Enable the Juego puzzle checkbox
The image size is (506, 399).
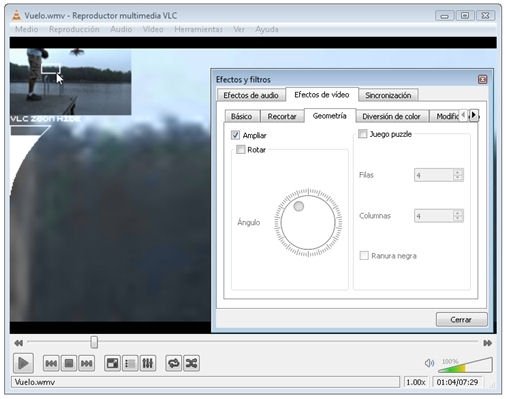point(362,134)
